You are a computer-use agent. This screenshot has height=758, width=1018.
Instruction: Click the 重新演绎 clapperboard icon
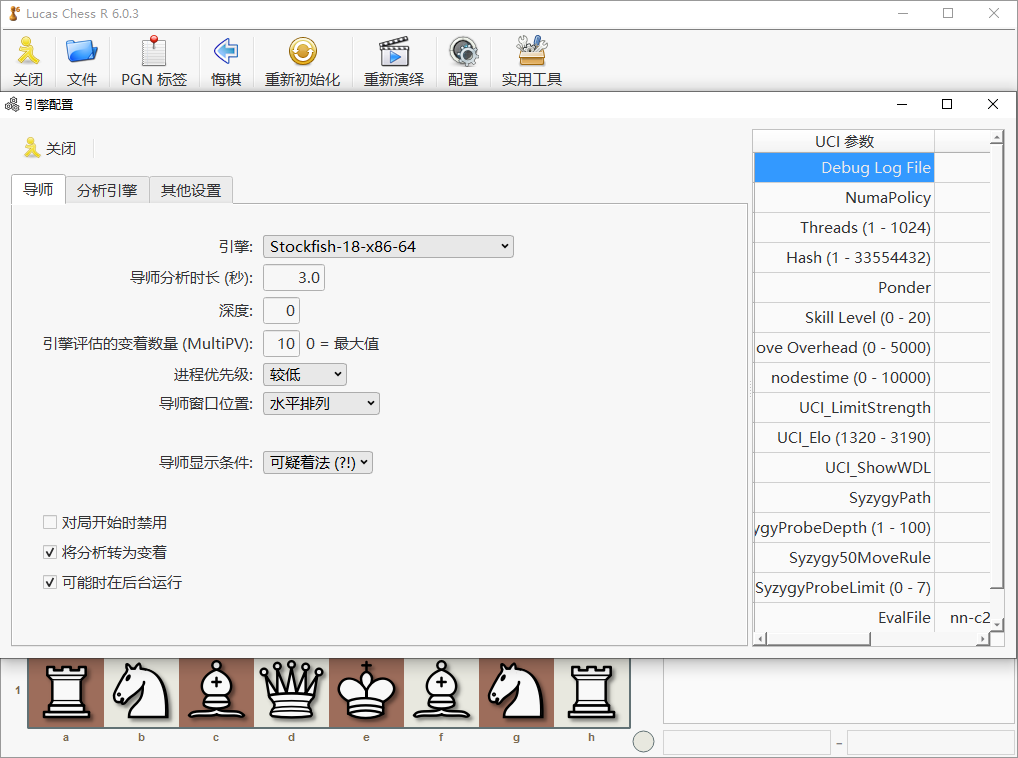(394, 52)
